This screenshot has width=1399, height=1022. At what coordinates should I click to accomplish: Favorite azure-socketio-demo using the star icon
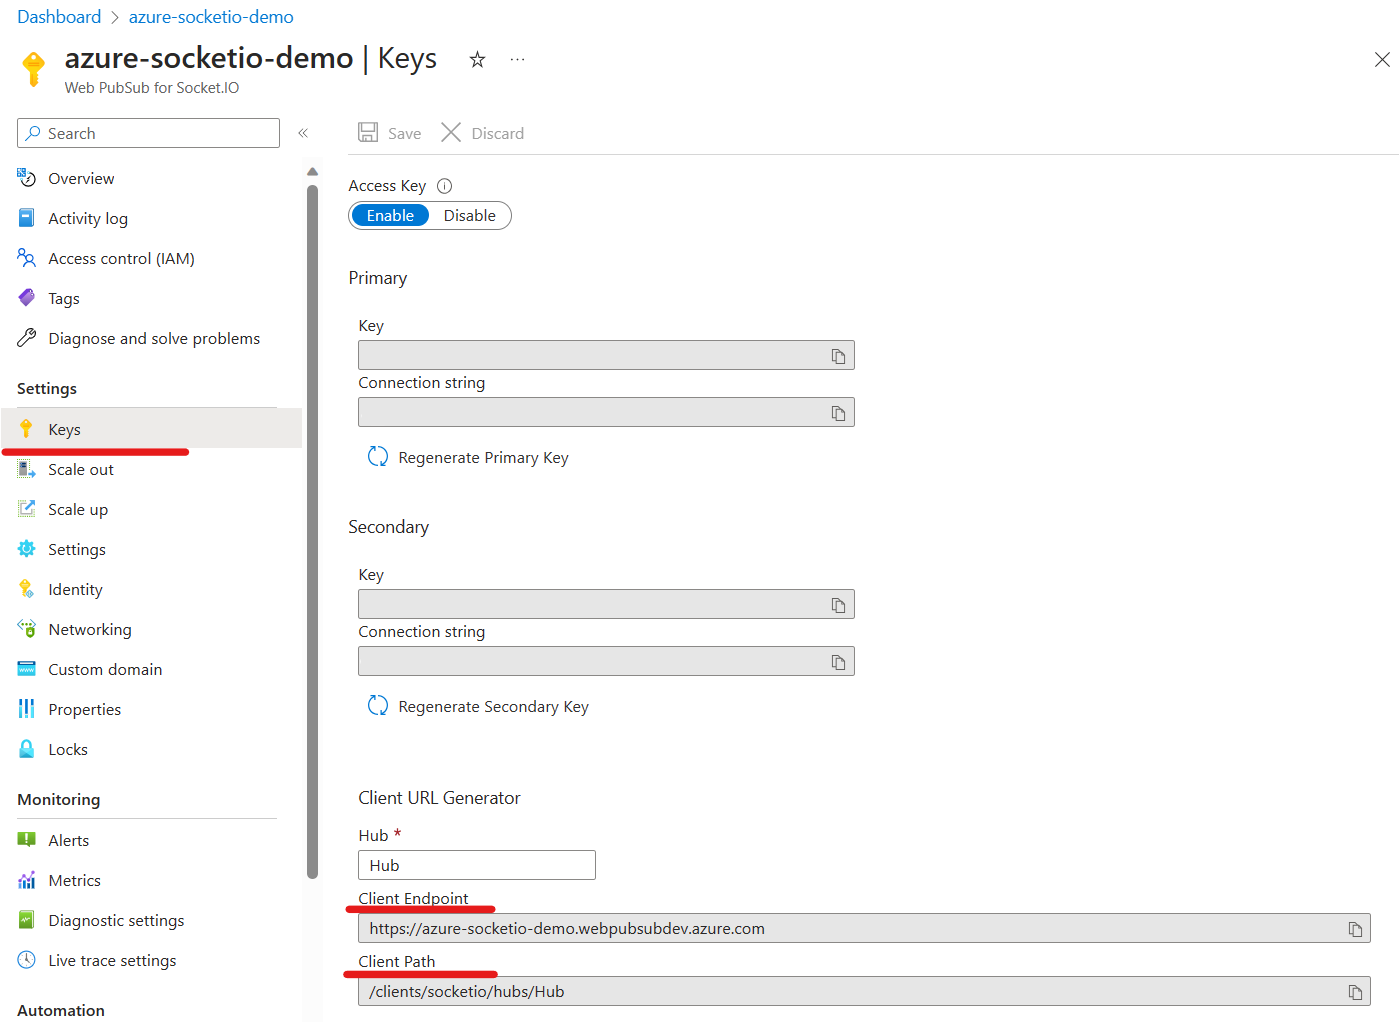coord(477,60)
